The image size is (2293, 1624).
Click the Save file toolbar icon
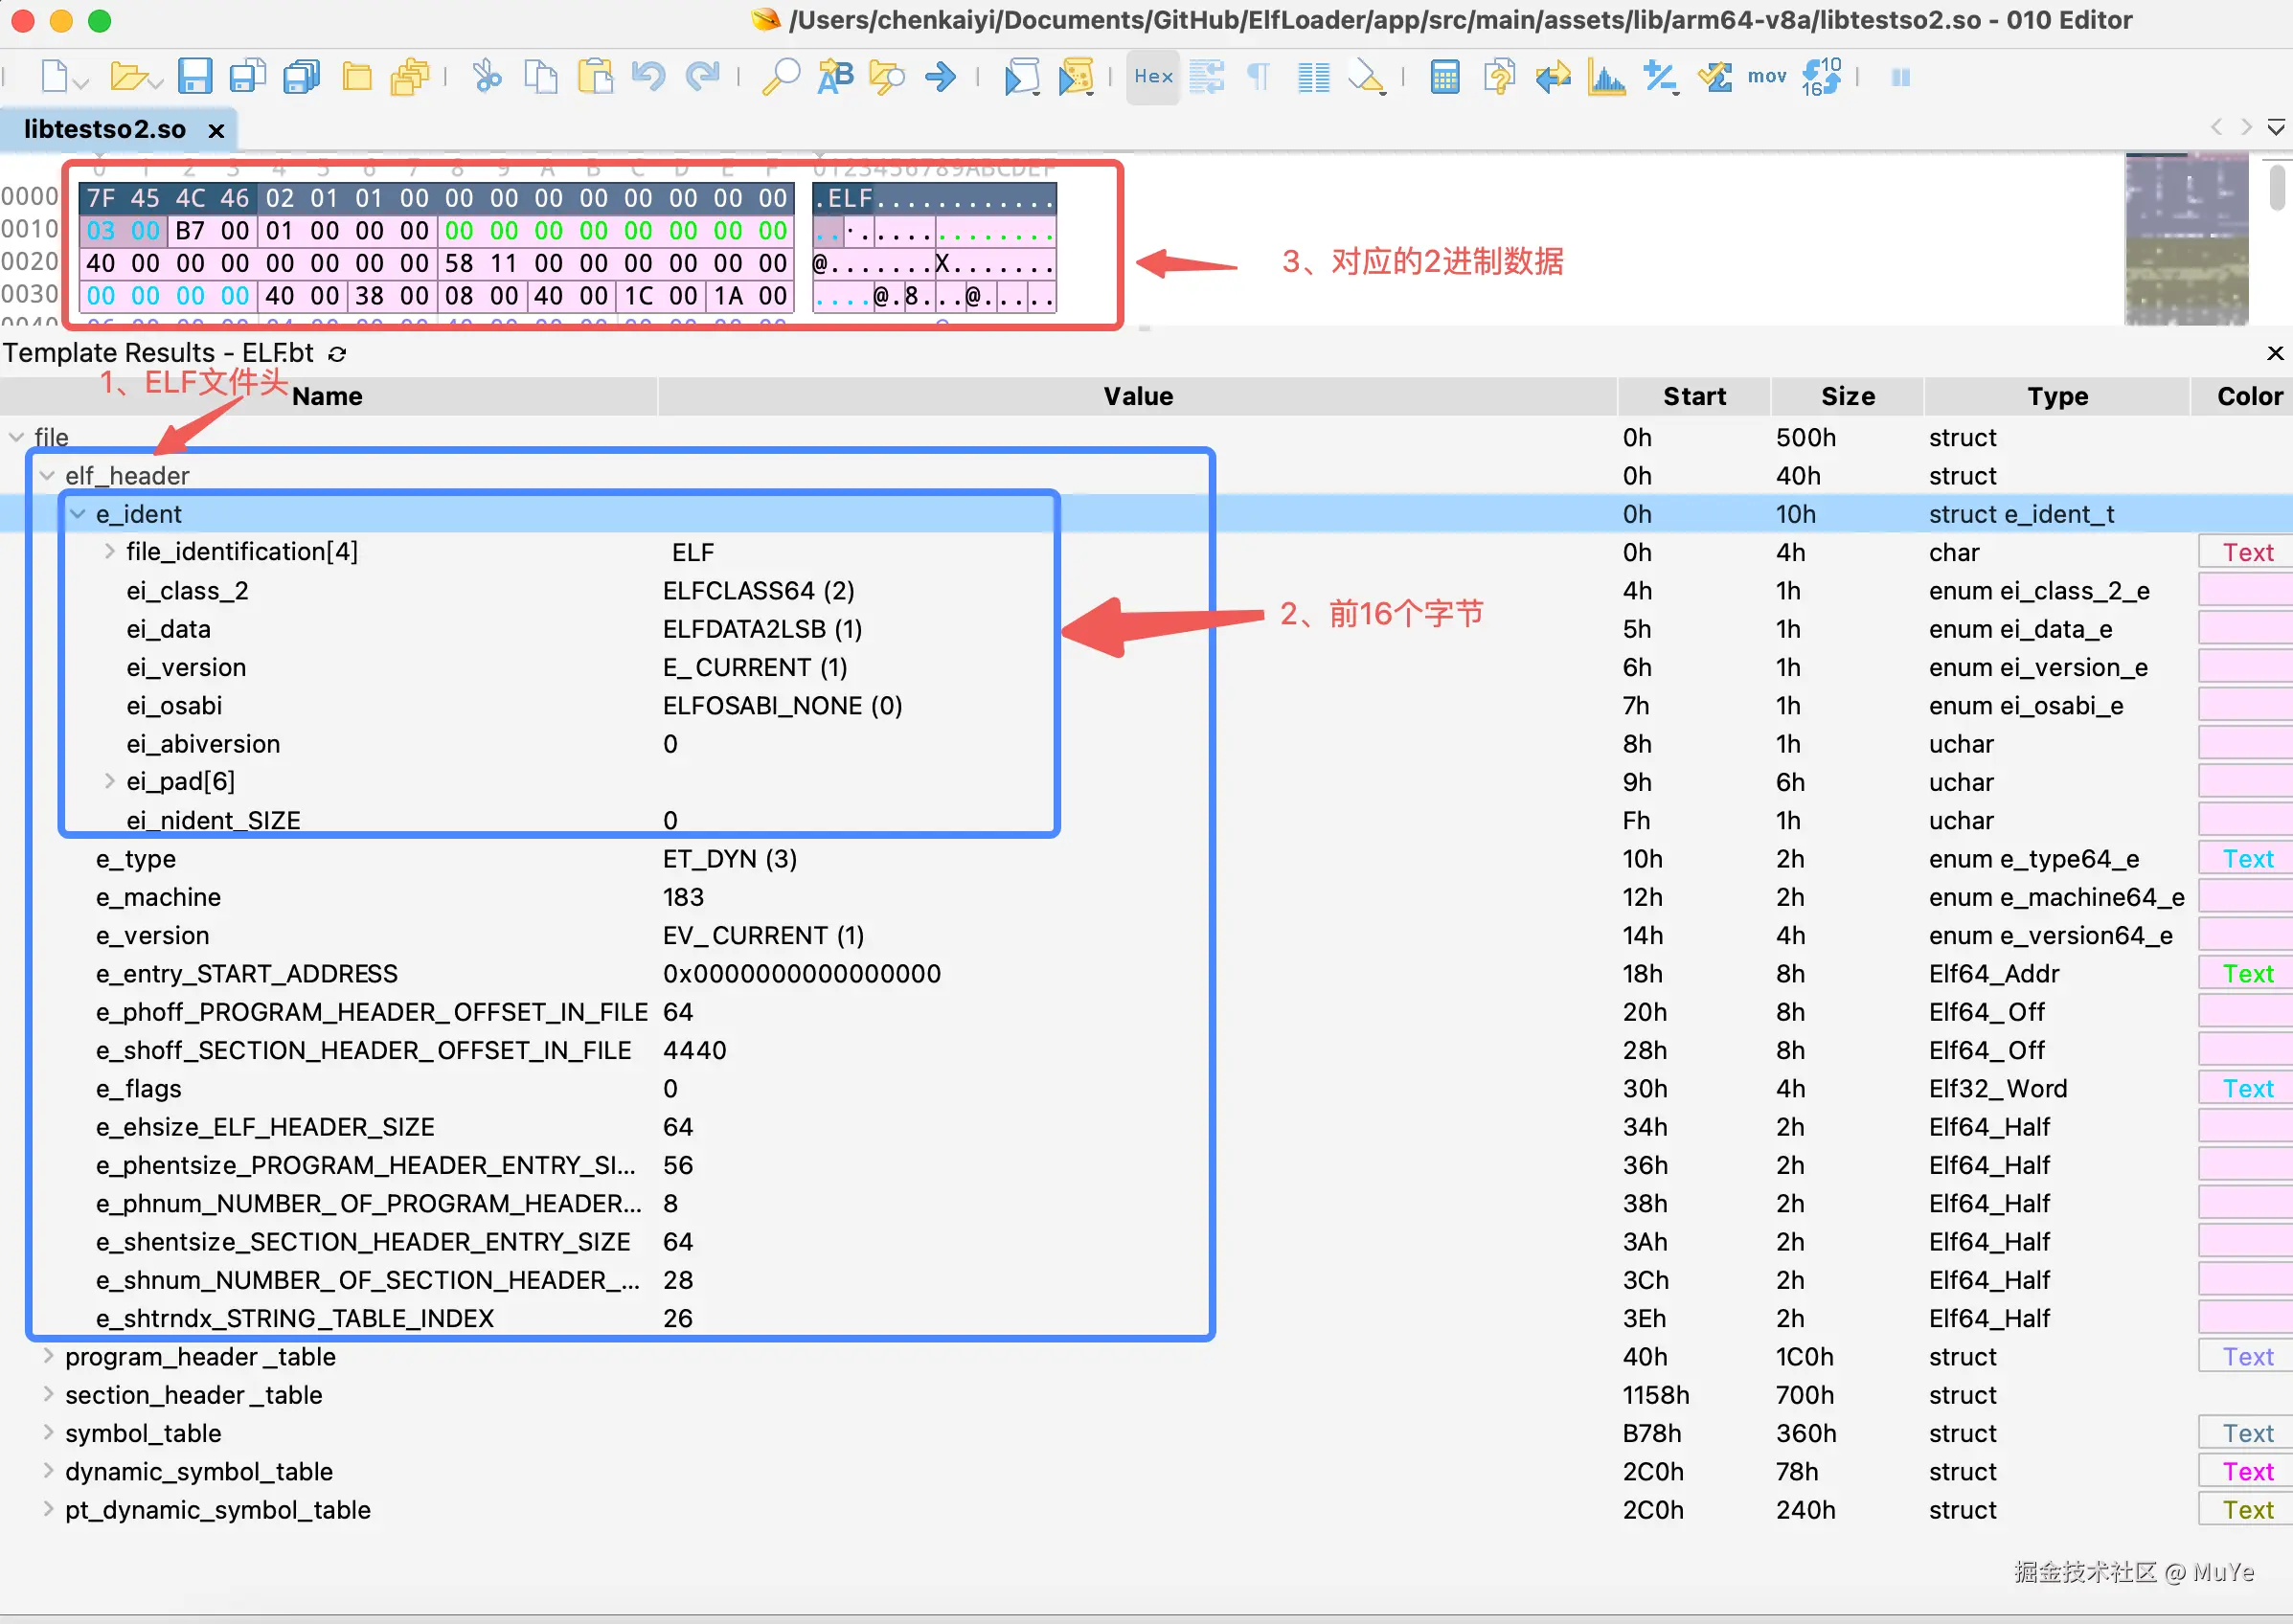(194, 77)
